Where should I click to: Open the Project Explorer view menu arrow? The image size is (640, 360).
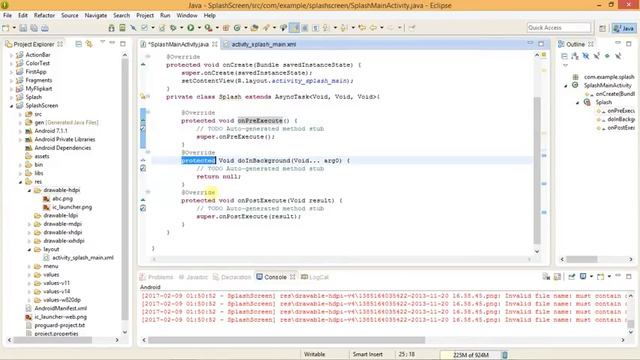coord(102,43)
